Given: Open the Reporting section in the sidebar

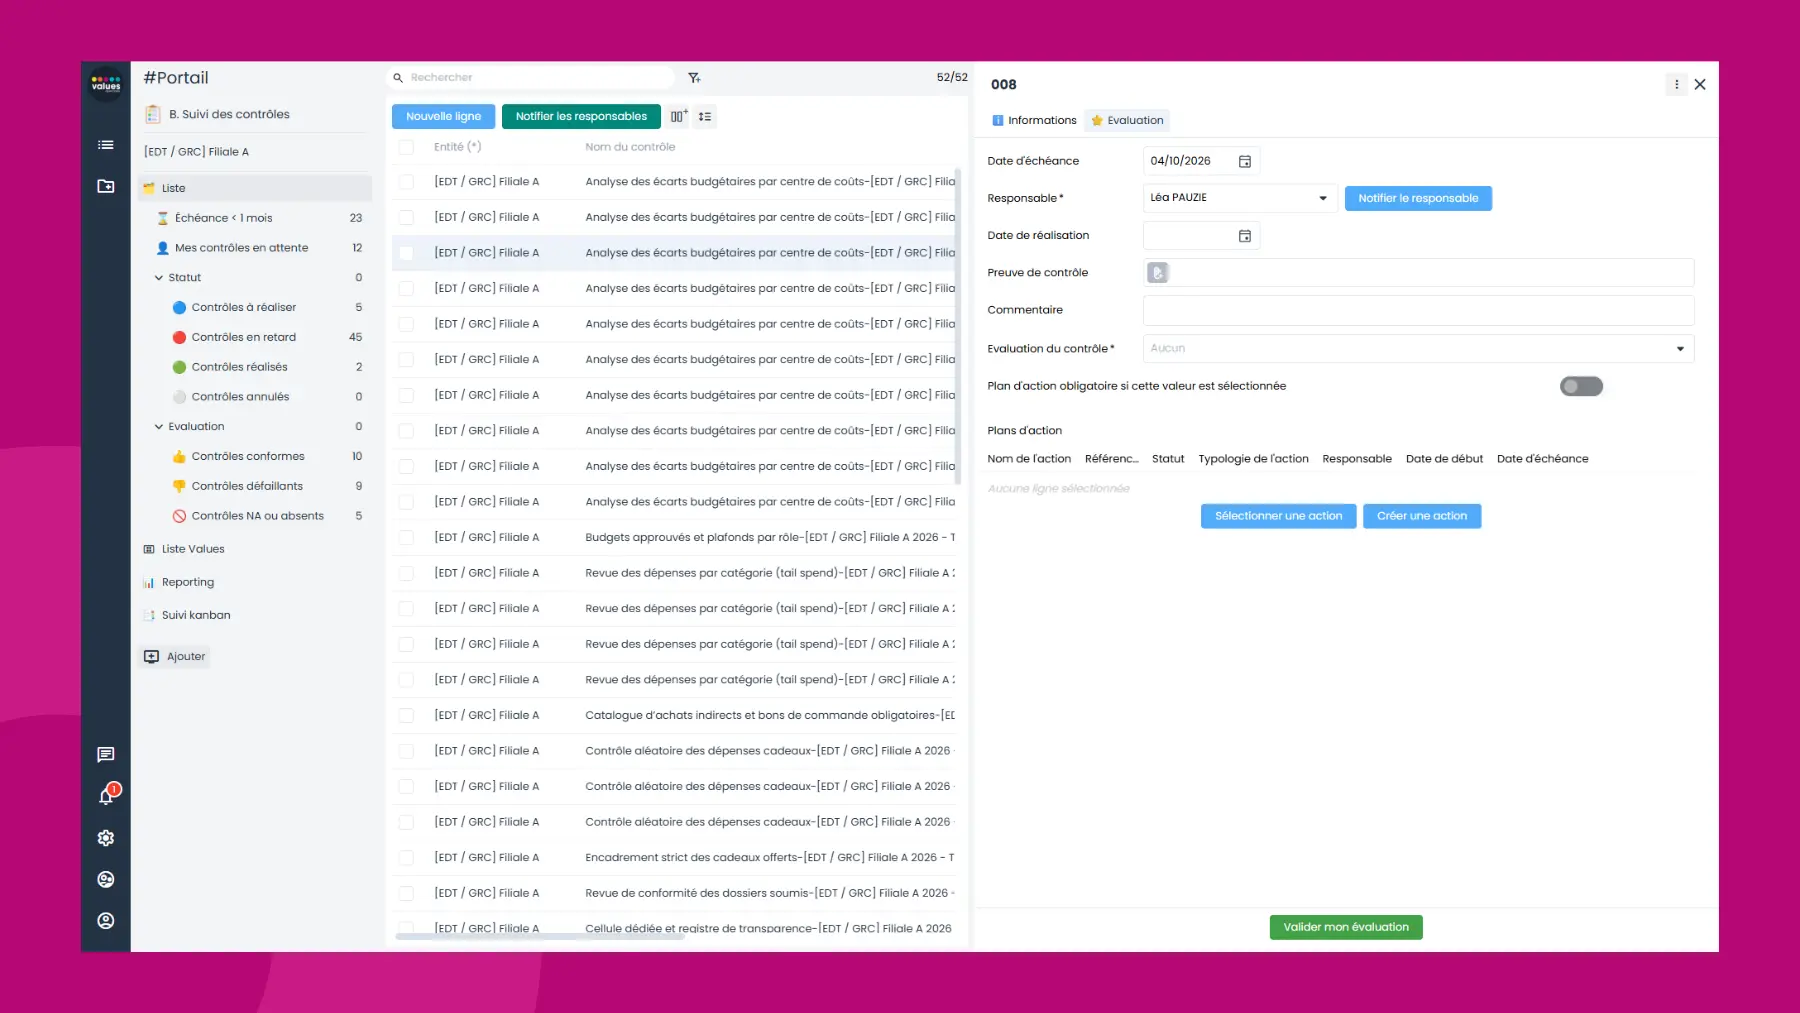Looking at the screenshot, I should [x=187, y=581].
